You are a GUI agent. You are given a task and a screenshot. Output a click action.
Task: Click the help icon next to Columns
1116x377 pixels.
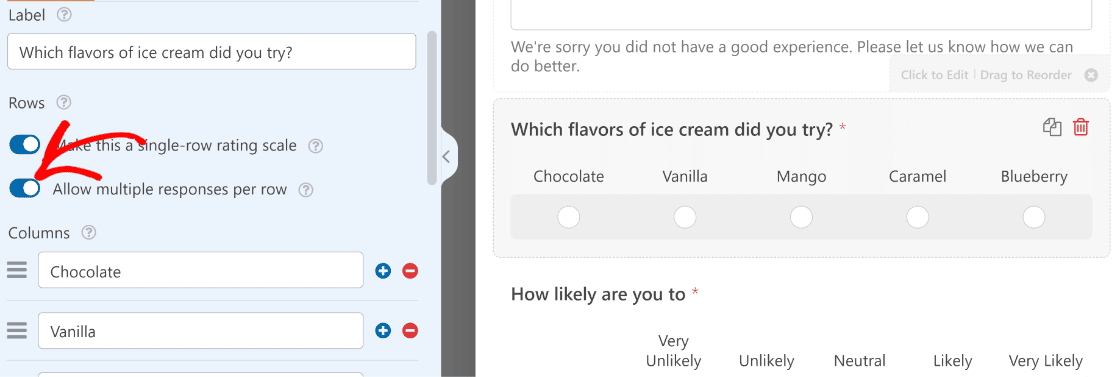[89, 233]
